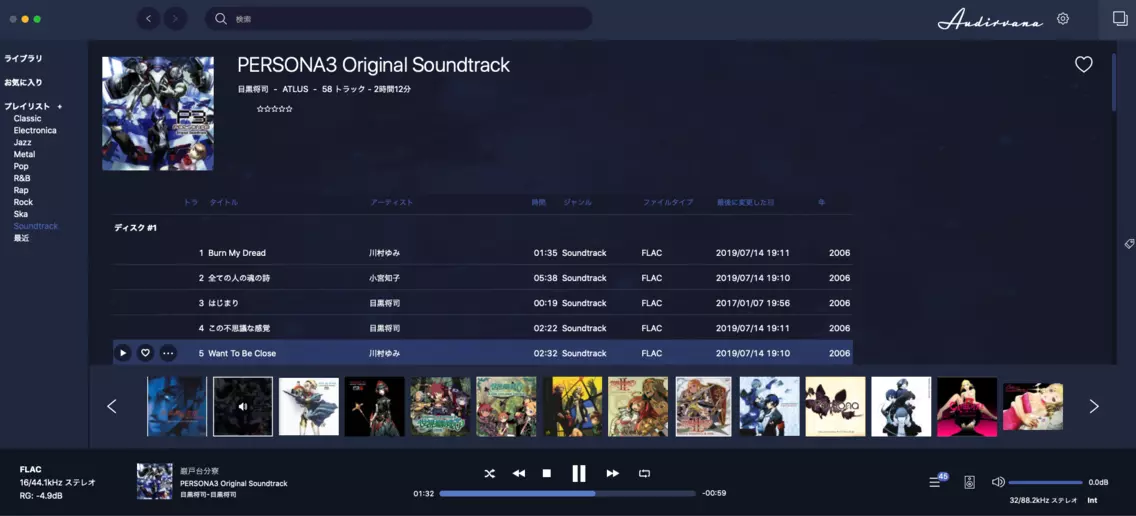Sort by the 時間 column header

(539, 203)
